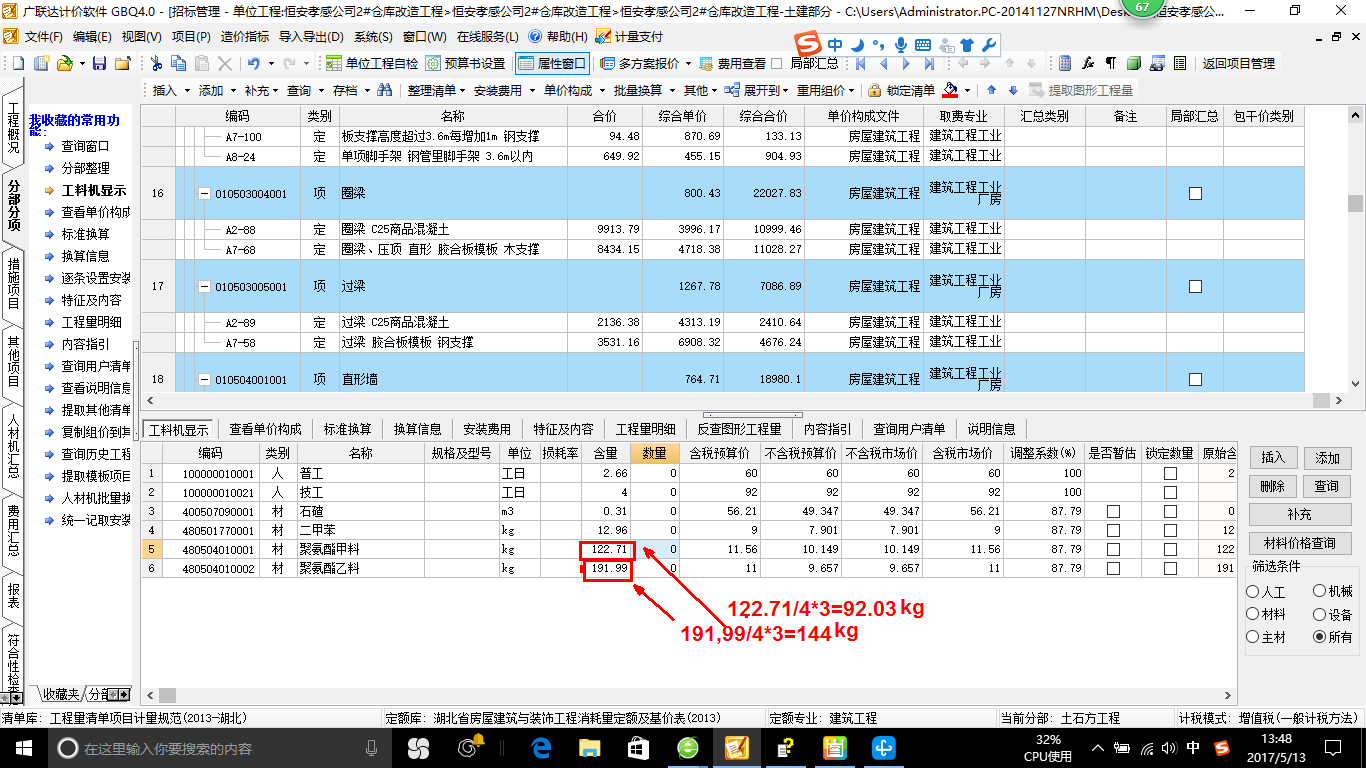
Task: Click the Cut scissors icon
Action: click(x=156, y=63)
